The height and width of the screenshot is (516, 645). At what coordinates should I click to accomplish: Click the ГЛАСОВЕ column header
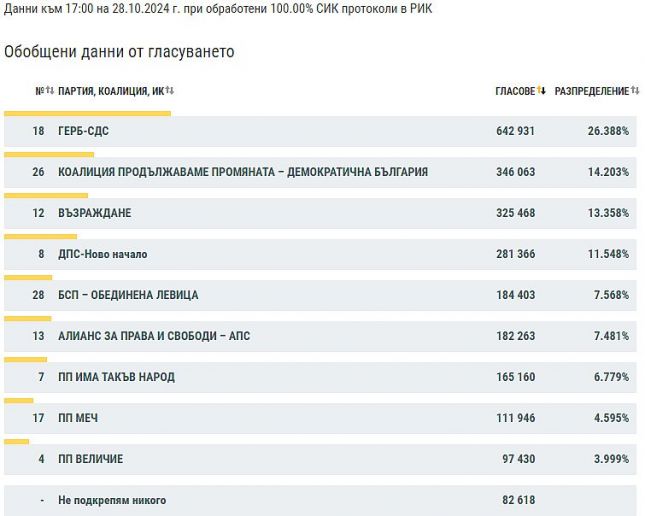(515, 91)
